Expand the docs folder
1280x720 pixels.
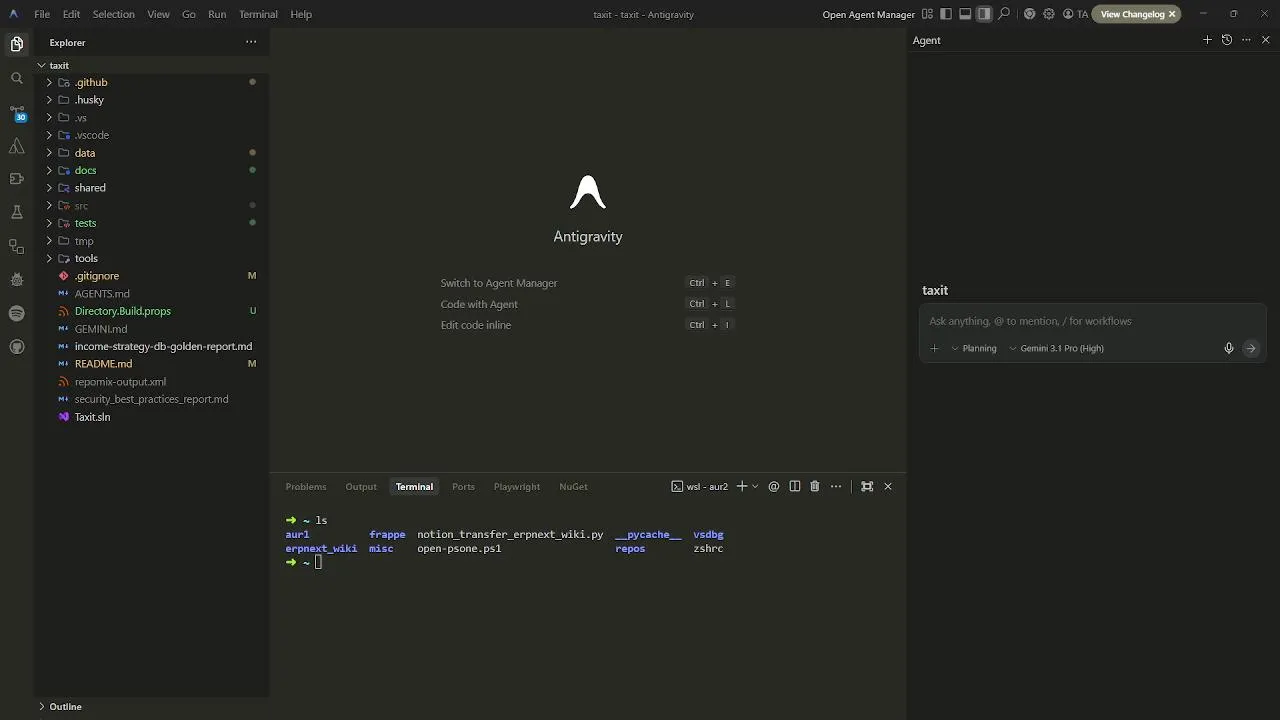49,170
